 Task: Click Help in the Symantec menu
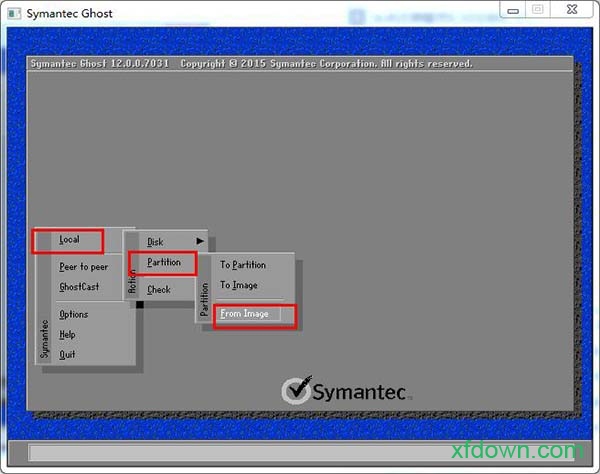[67, 334]
